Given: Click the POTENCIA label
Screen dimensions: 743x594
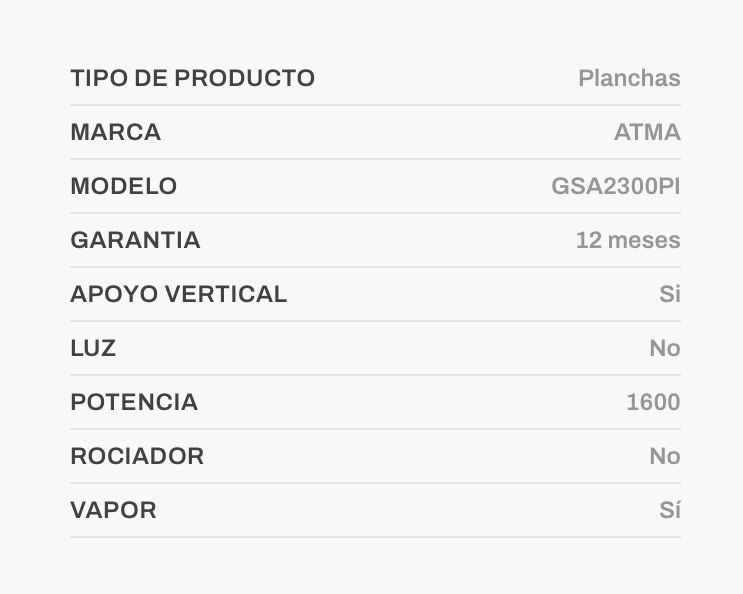Looking at the screenshot, I should pyautogui.click(x=134, y=402).
